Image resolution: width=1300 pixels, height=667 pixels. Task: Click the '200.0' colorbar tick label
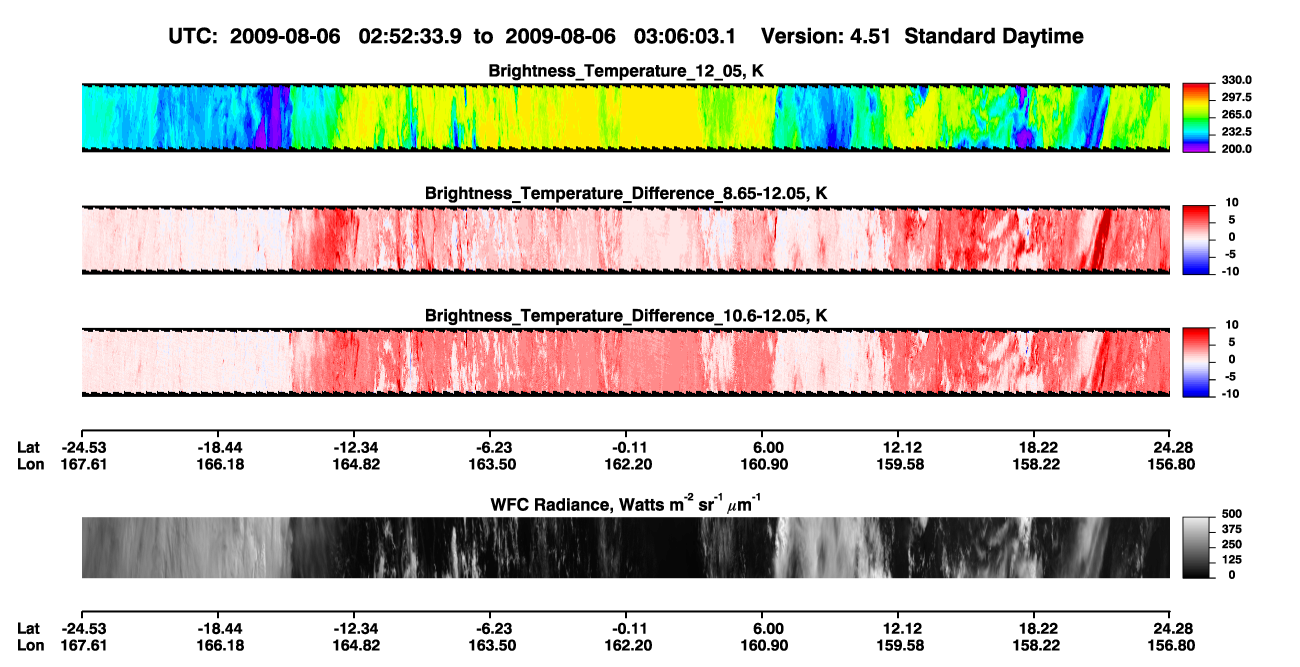[1236, 149]
